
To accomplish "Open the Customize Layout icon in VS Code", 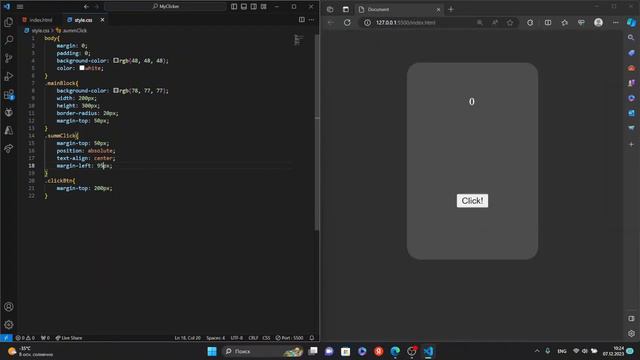I will (264, 7).
